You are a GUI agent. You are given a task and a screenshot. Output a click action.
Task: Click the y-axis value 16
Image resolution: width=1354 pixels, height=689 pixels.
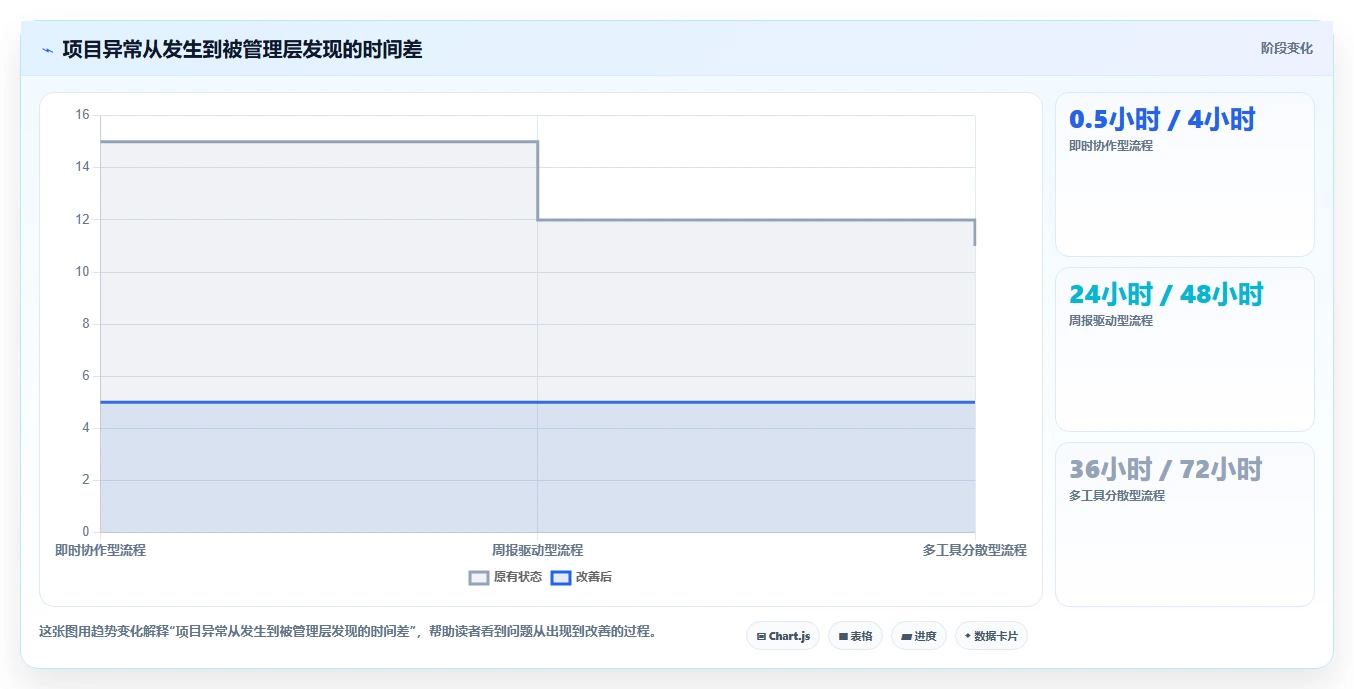[x=82, y=115]
